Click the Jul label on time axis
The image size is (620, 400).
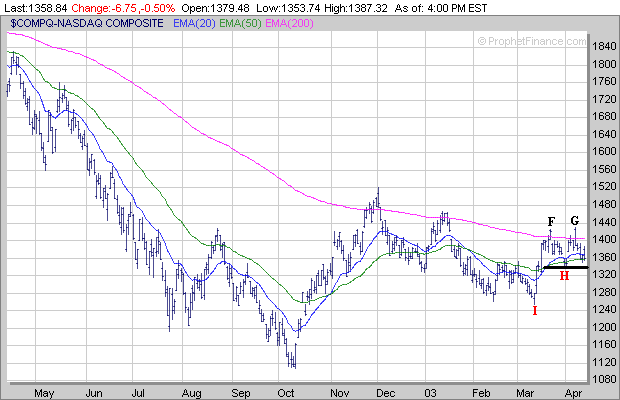138,393
